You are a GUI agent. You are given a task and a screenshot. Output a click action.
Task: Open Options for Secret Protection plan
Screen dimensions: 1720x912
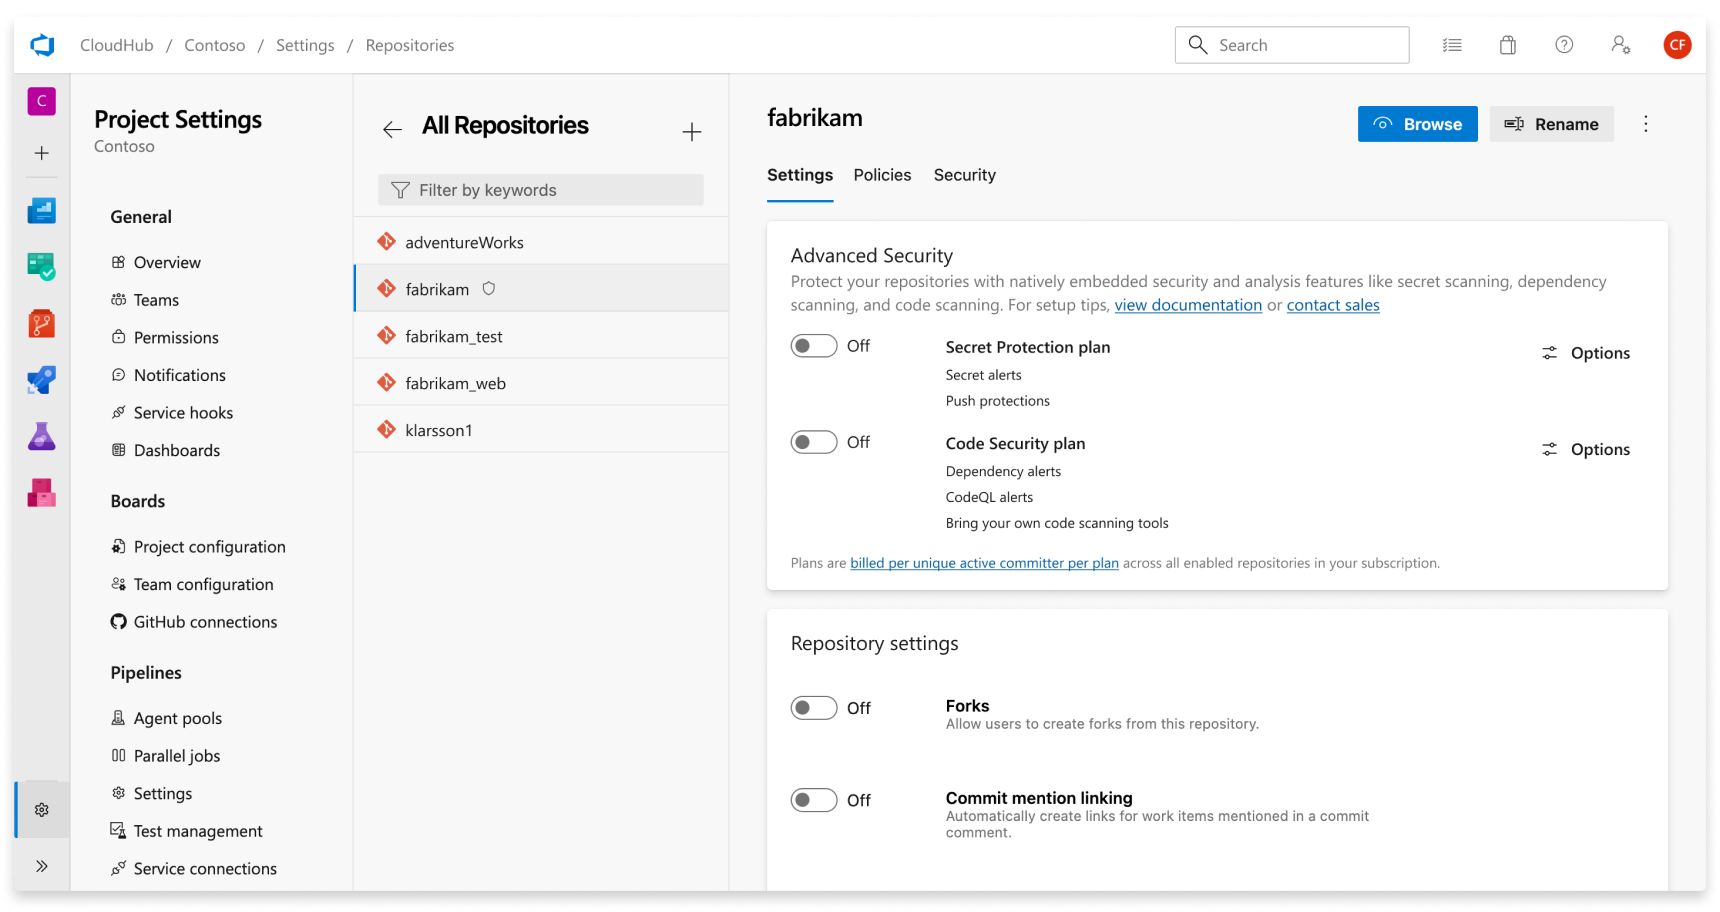coord(1586,353)
